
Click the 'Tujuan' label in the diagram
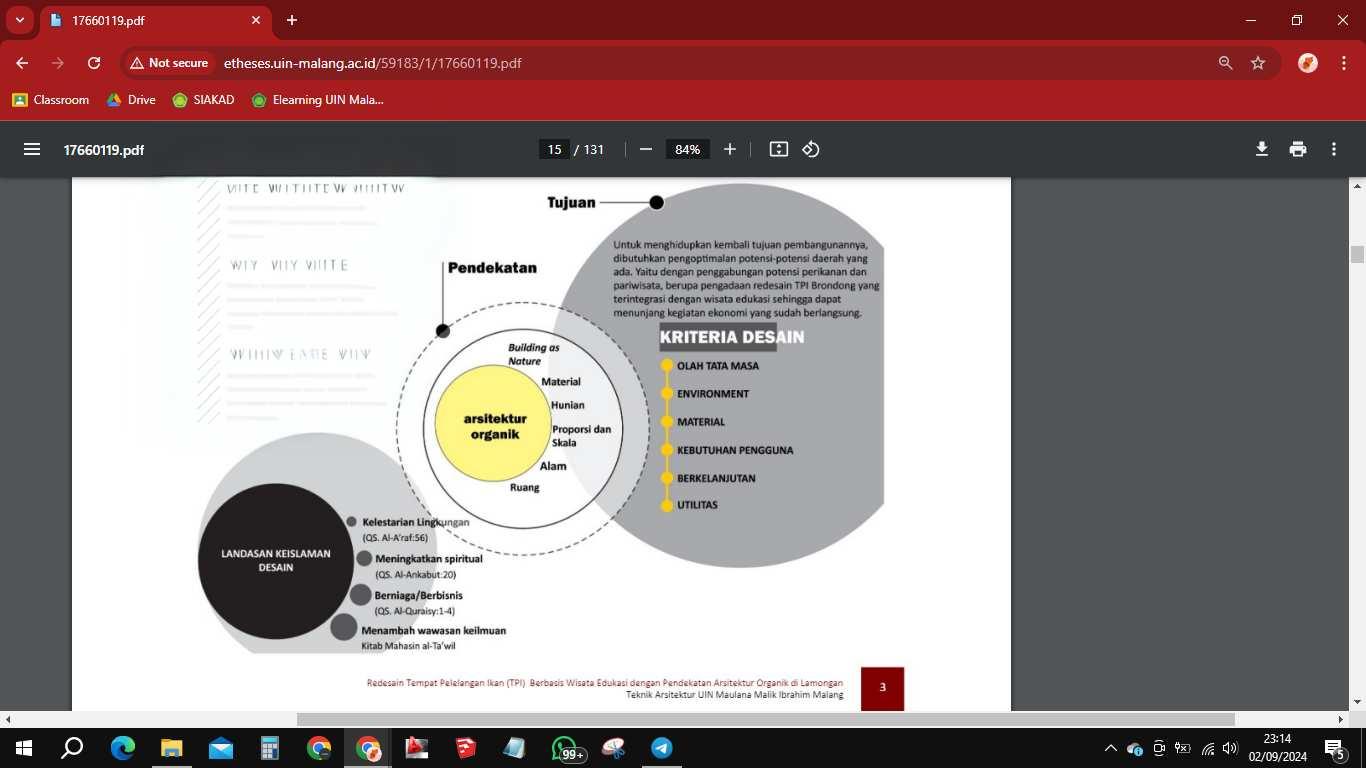(571, 202)
